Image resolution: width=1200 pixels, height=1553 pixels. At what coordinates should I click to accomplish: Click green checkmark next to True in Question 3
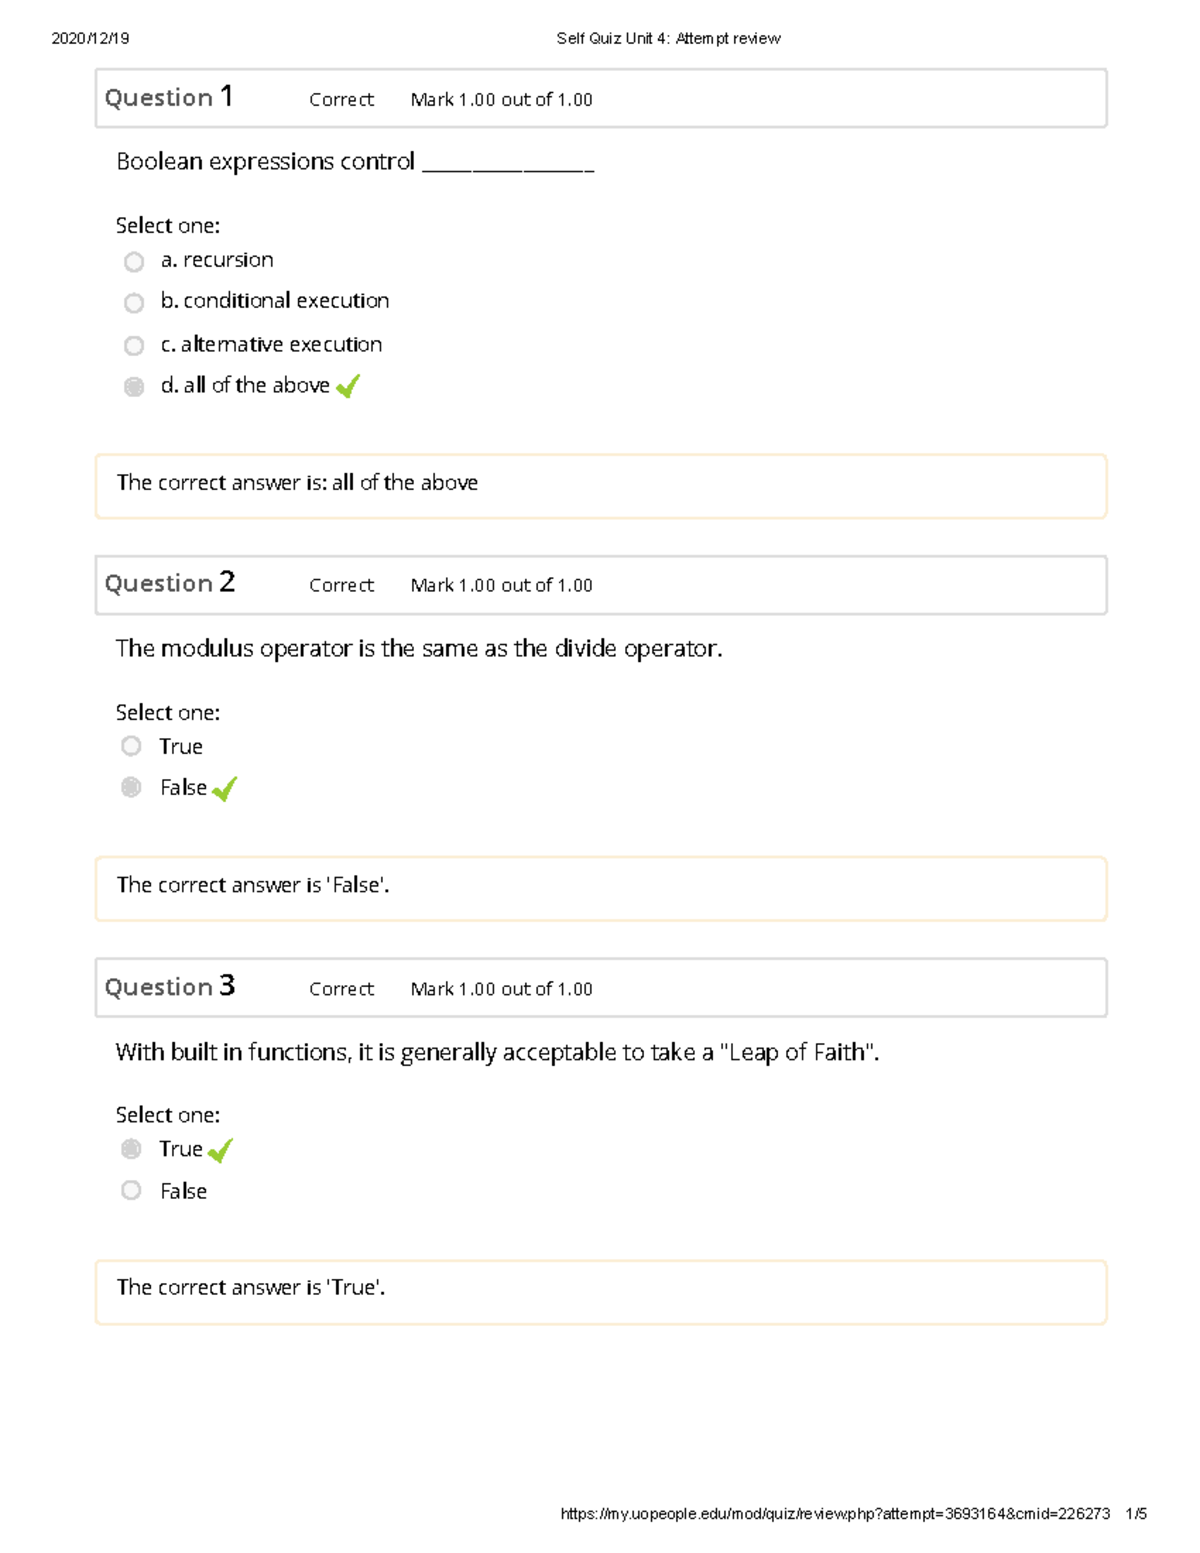pos(220,1151)
